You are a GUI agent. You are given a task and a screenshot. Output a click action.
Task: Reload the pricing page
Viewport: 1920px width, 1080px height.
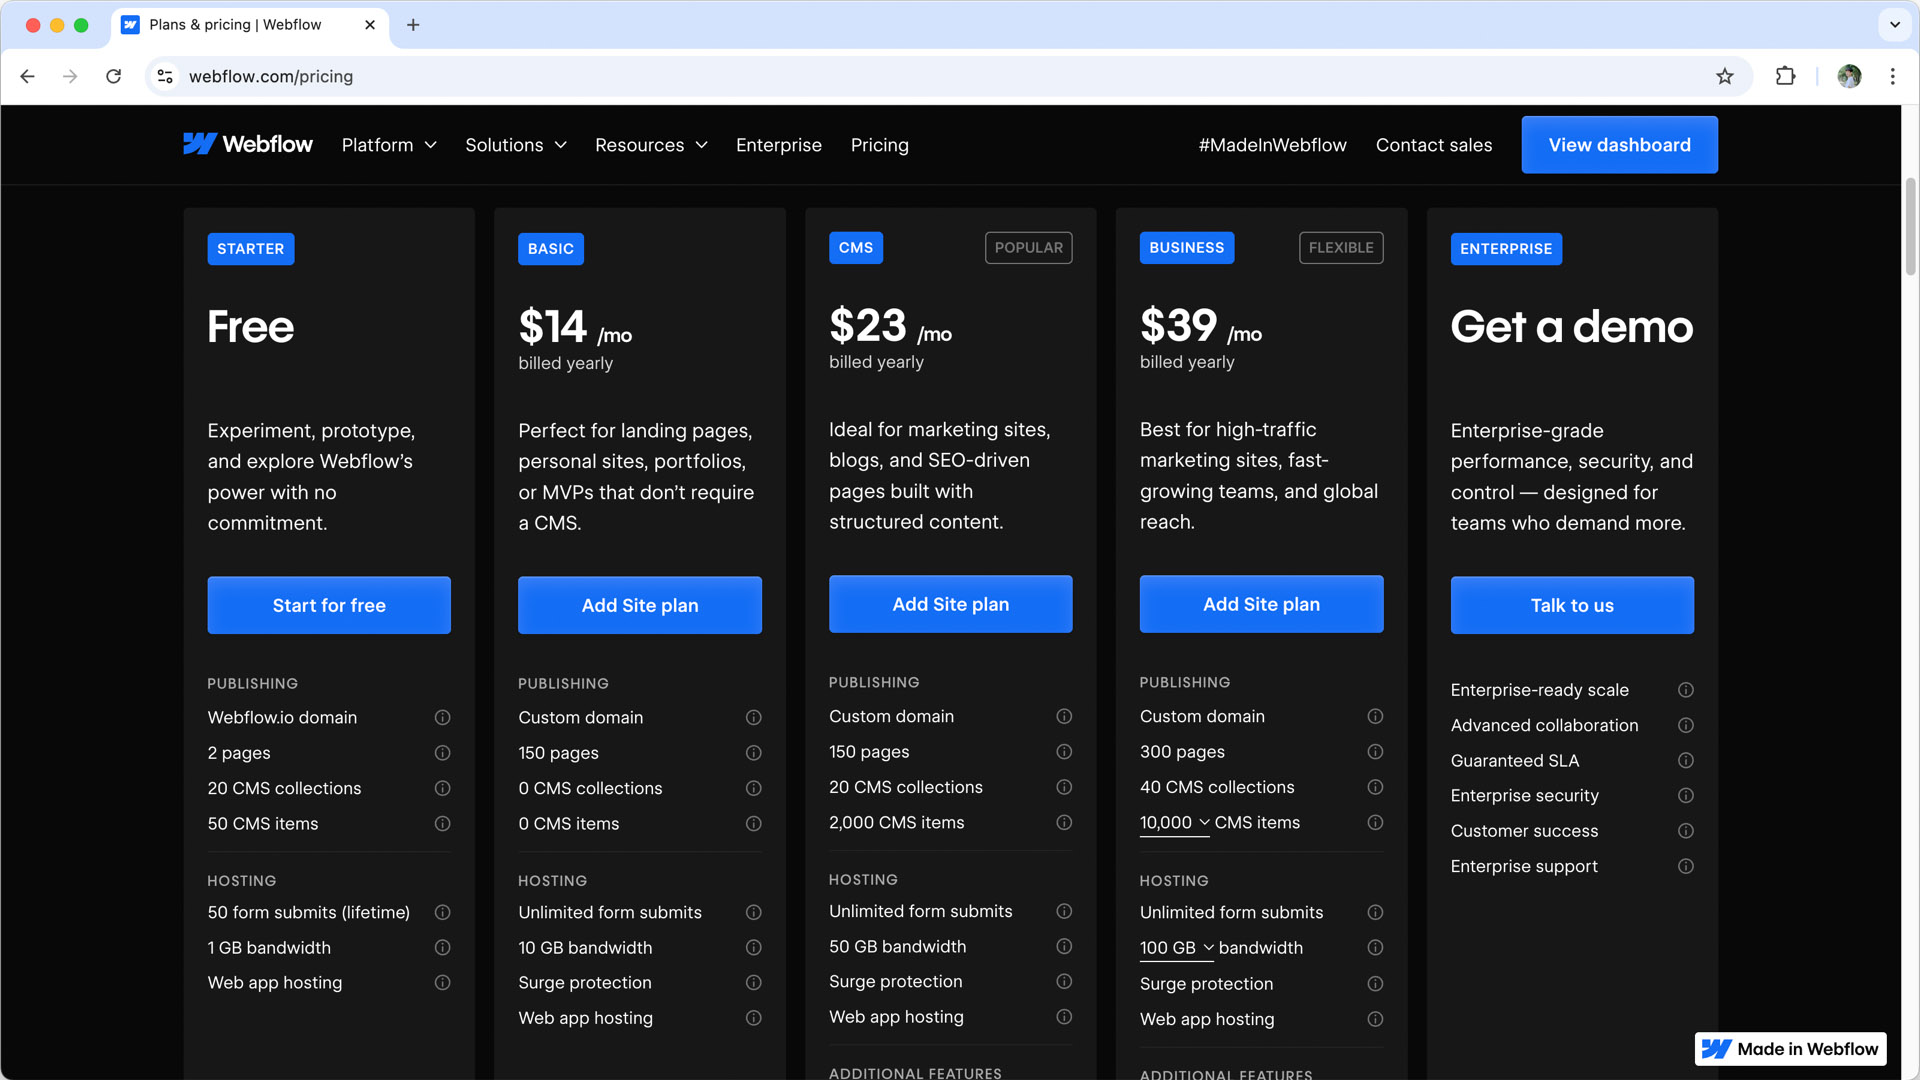click(114, 77)
